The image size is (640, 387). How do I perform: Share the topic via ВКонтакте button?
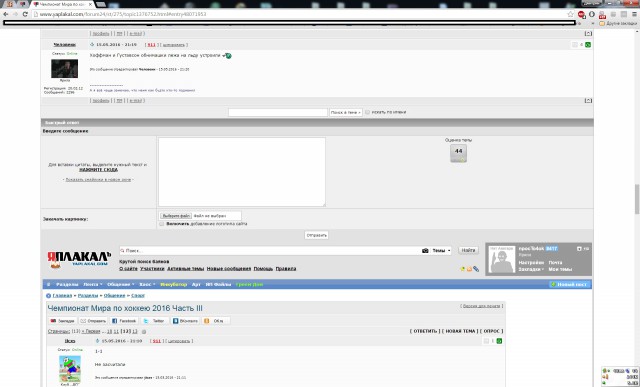coord(185,321)
